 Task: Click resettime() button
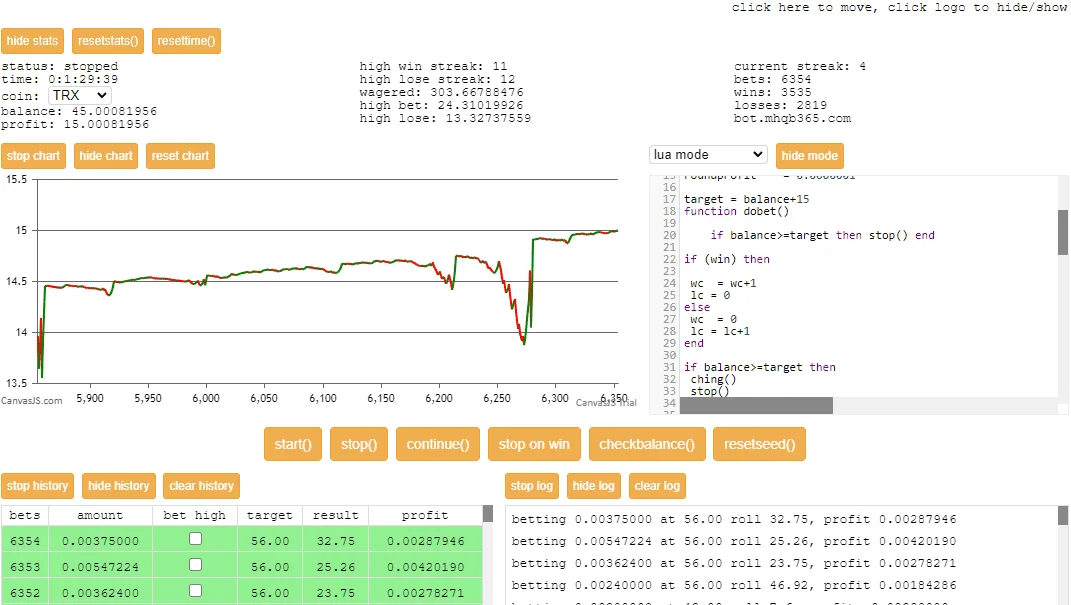[x=186, y=41]
